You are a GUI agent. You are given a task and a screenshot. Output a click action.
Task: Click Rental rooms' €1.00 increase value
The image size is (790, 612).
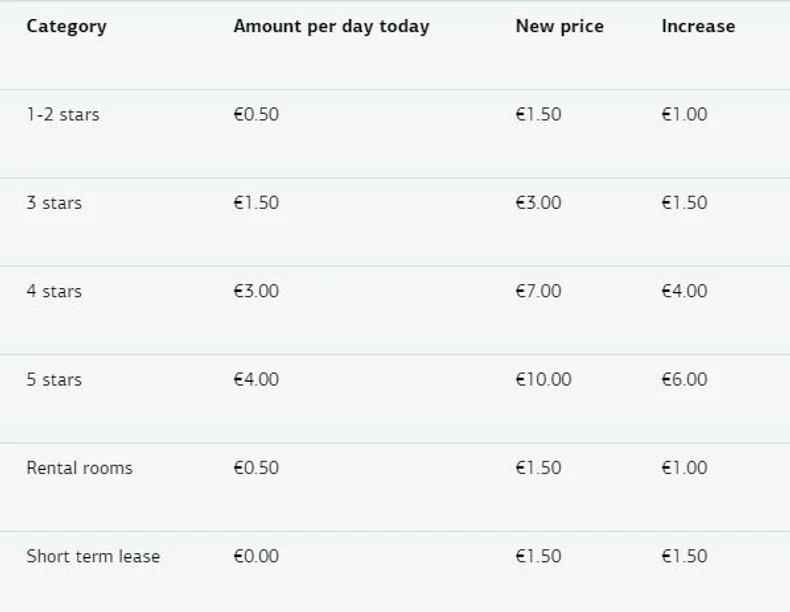[x=684, y=468]
